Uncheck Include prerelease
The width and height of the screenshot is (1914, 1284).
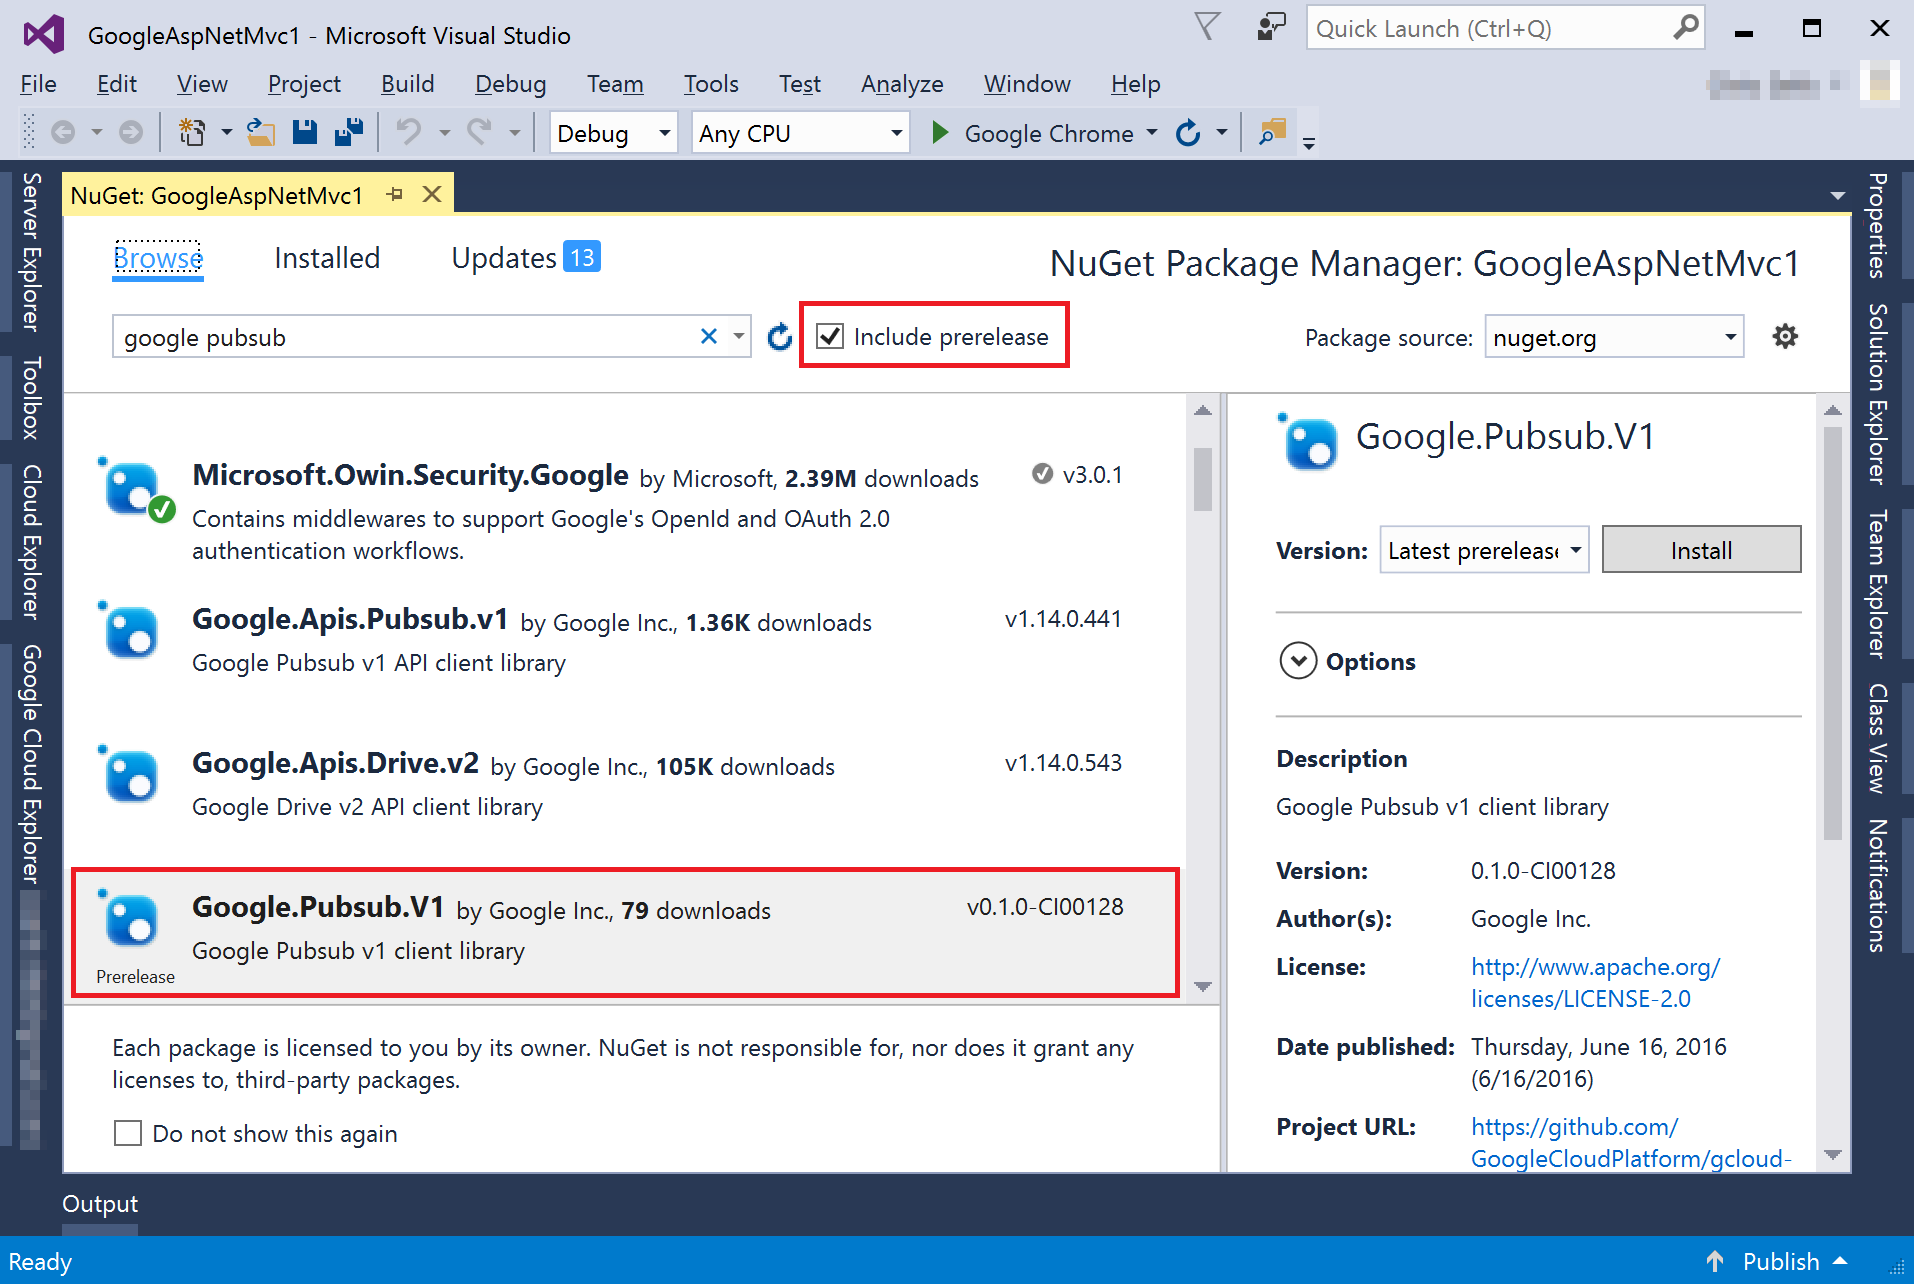[830, 337]
